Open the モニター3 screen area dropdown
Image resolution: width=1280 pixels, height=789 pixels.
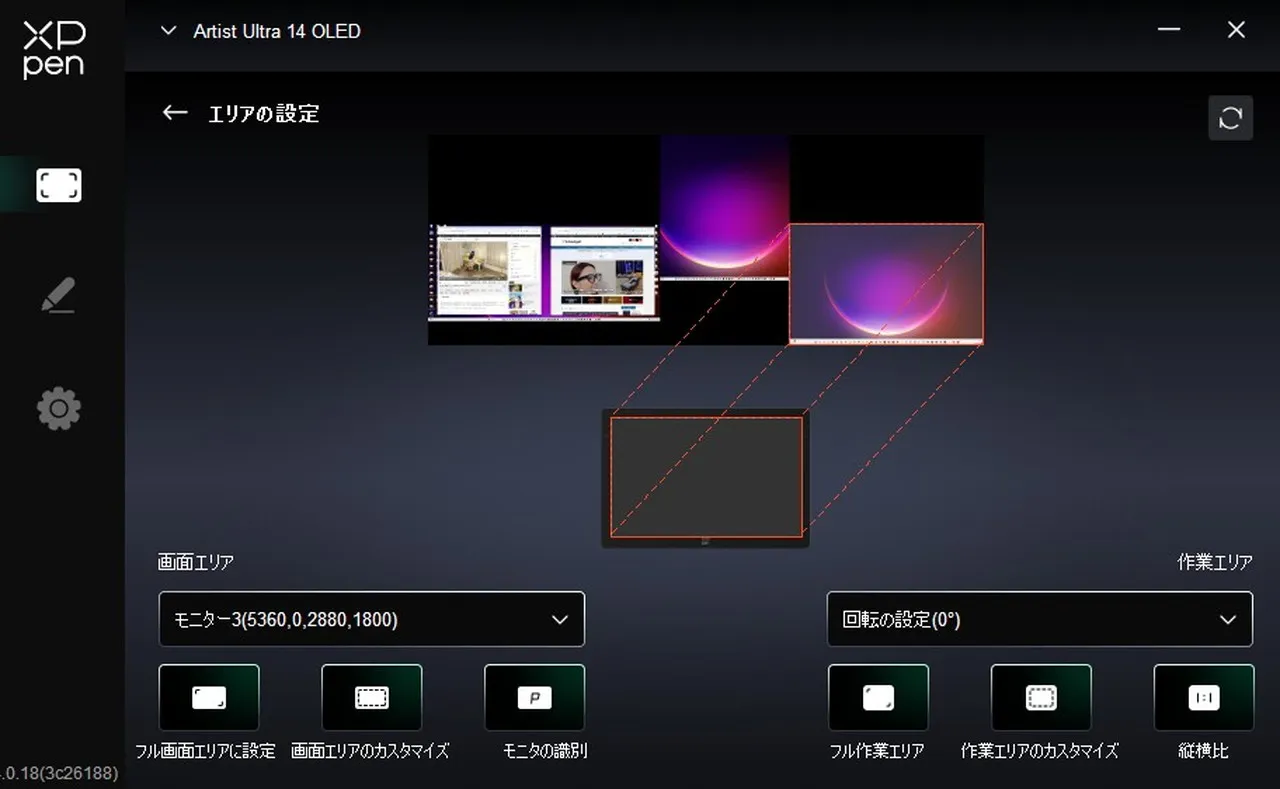click(x=372, y=620)
